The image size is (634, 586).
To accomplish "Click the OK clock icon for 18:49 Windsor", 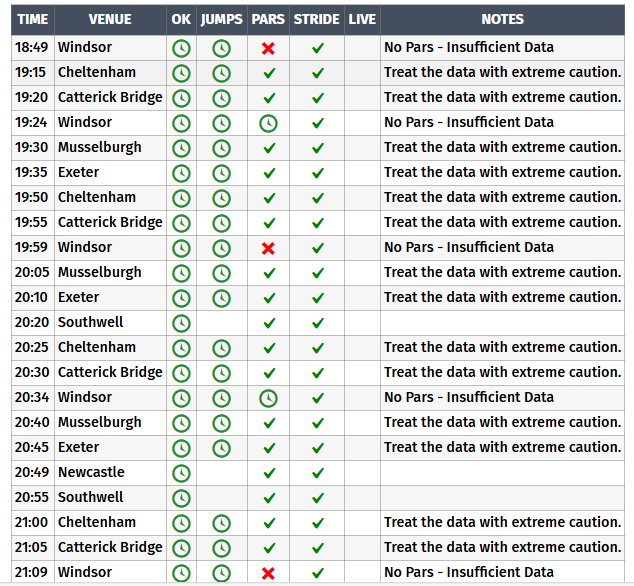I will [181, 48].
